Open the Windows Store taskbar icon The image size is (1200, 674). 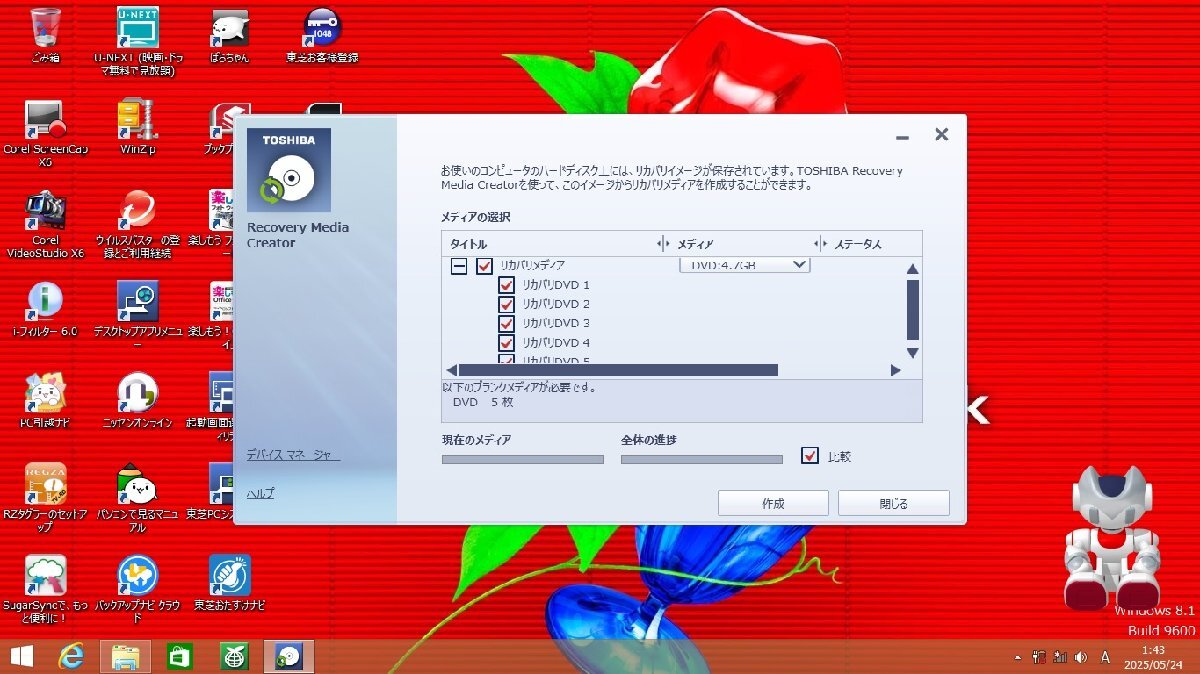coord(180,657)
